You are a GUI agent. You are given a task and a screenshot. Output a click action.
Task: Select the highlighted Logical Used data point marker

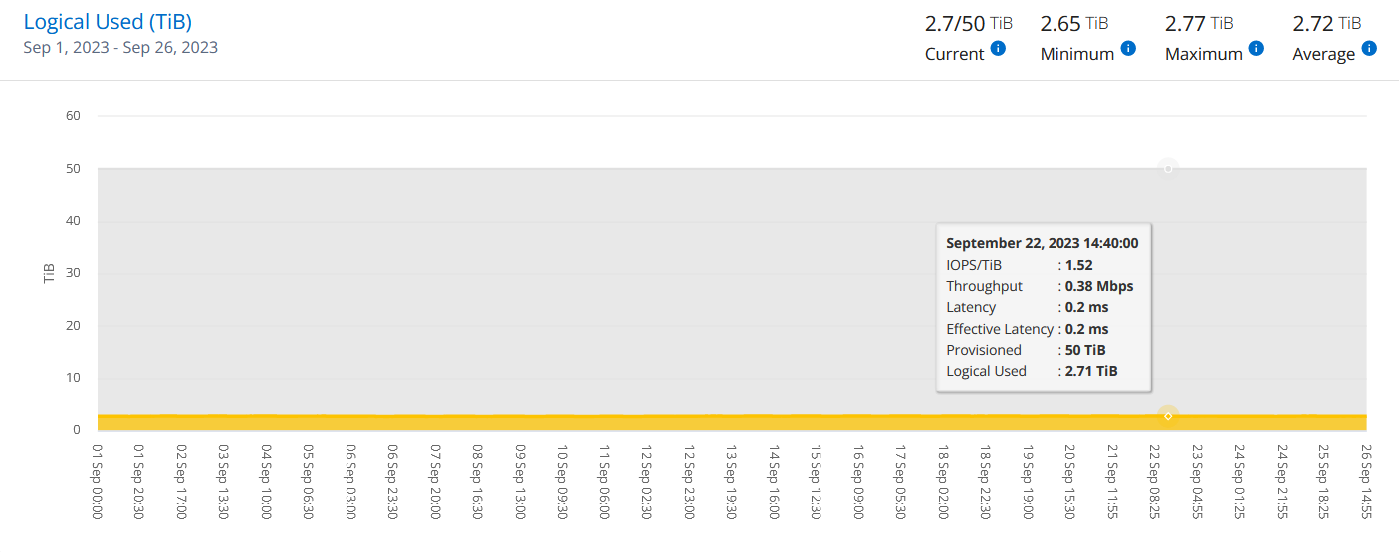[1168, 415]
